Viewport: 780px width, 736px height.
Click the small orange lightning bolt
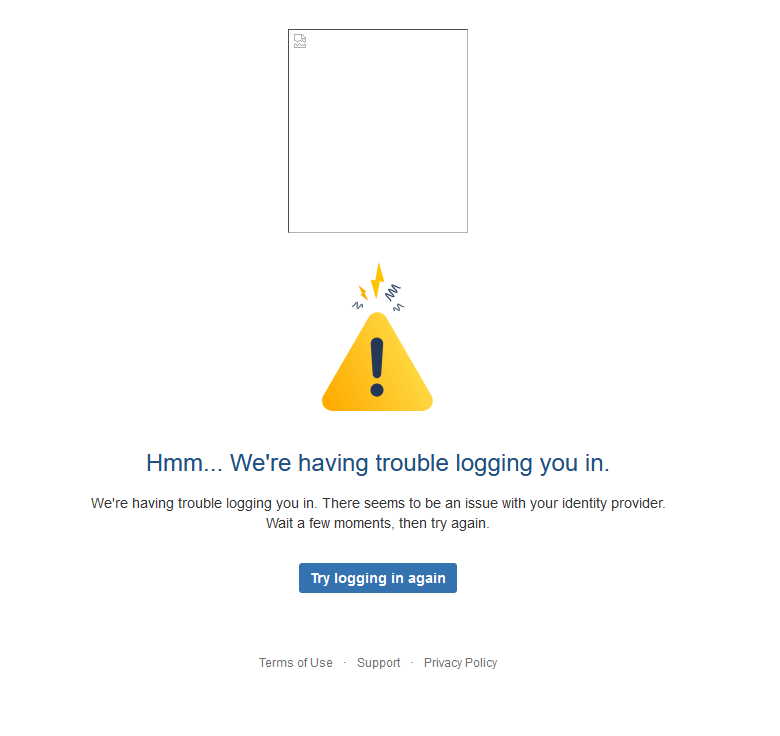pos(363,292)
